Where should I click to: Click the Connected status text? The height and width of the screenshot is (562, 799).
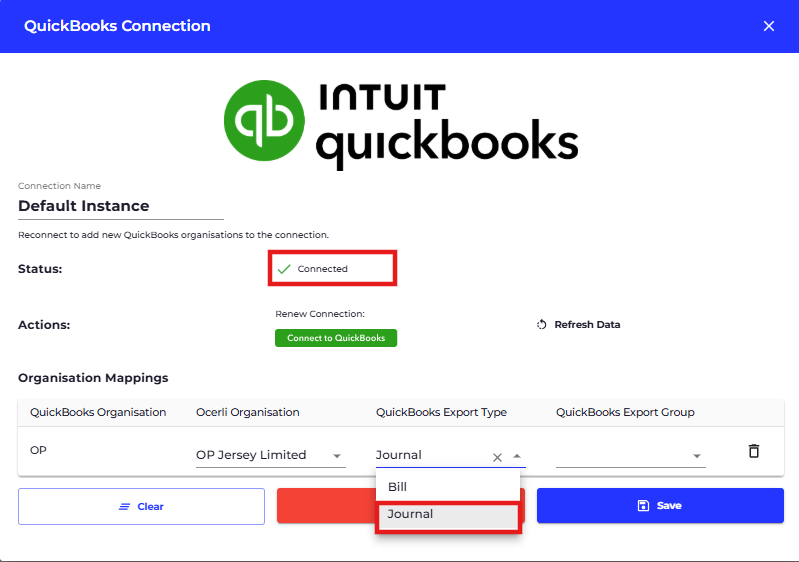323,269
